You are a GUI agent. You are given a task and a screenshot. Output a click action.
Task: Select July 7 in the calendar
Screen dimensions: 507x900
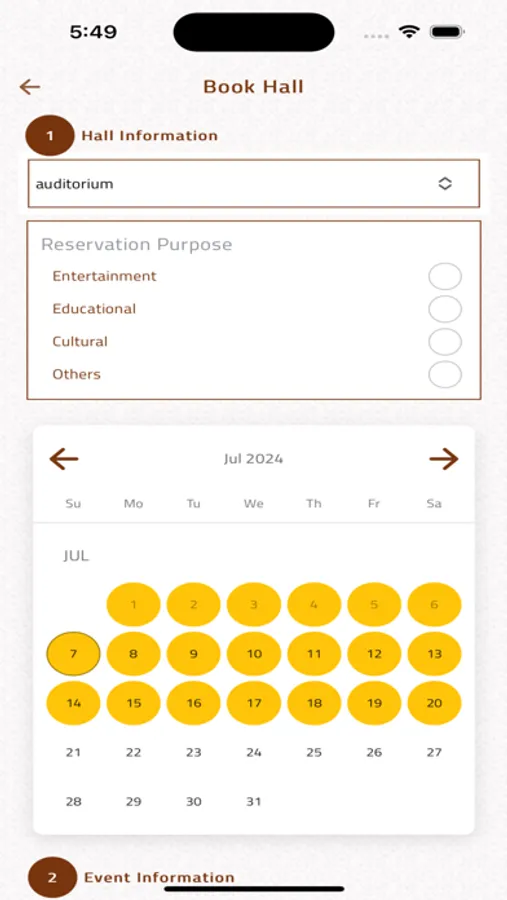point(73,654)
